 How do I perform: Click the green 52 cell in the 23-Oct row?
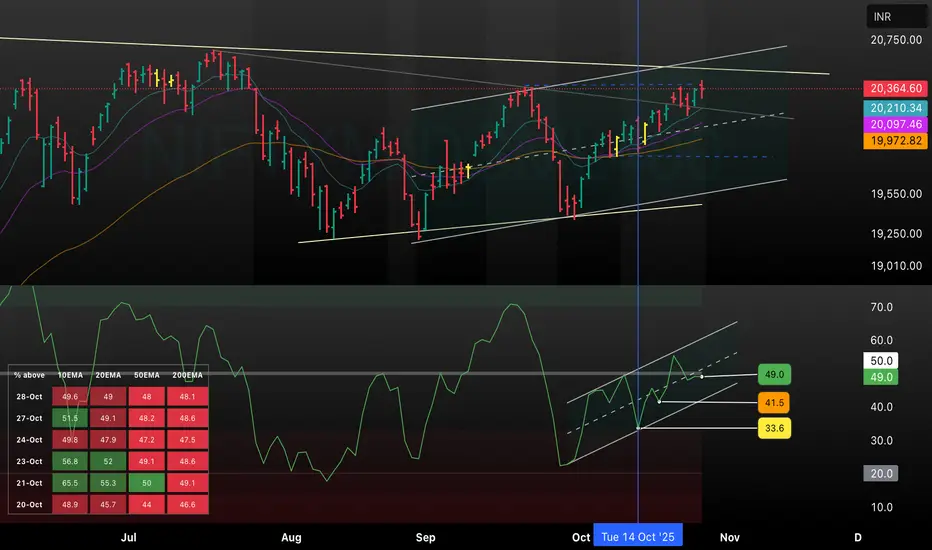pos(108,461)
